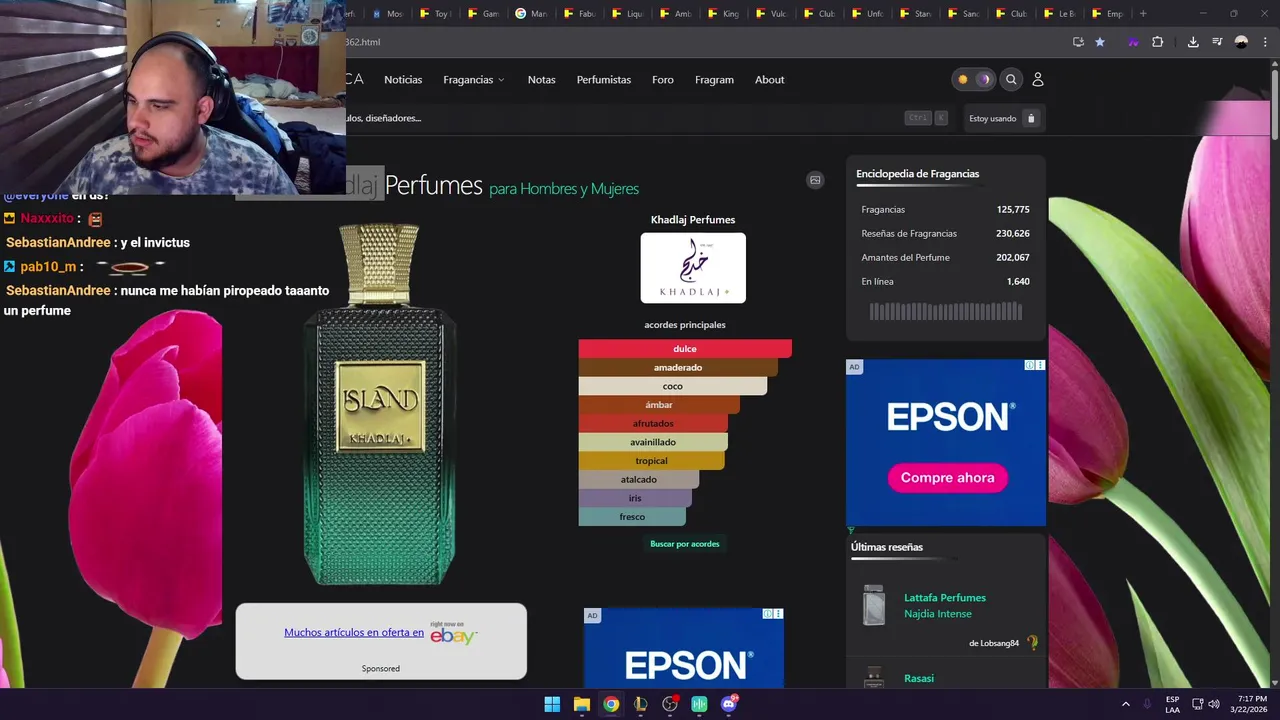Open the Chrome extensions puzzle icon
The image size is (1280, 720).
1157,42
